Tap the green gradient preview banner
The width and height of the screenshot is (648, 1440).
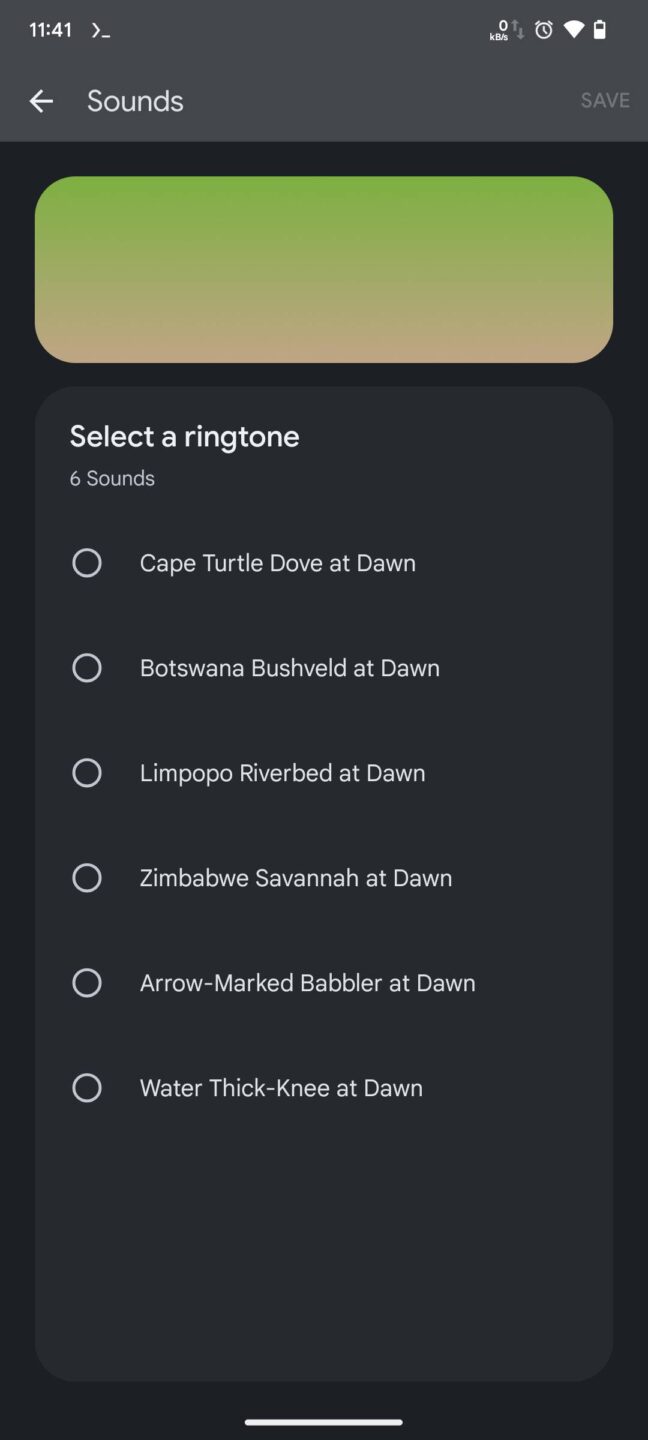tap(324, 269)
